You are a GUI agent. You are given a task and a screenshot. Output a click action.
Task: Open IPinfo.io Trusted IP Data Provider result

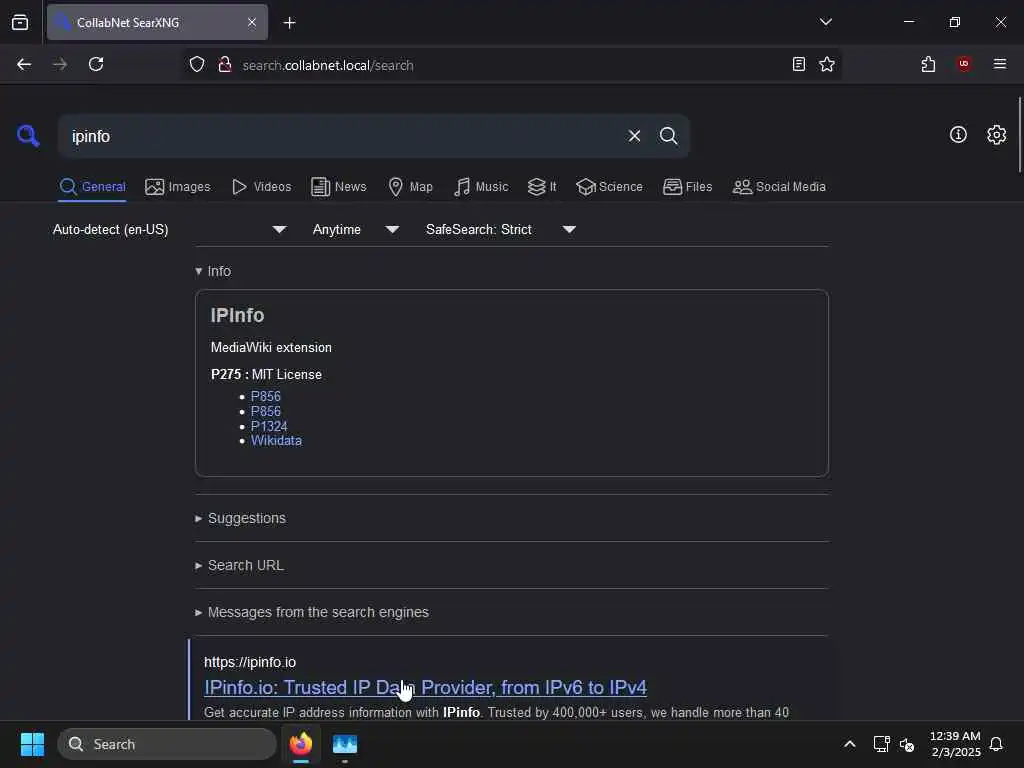425,687
